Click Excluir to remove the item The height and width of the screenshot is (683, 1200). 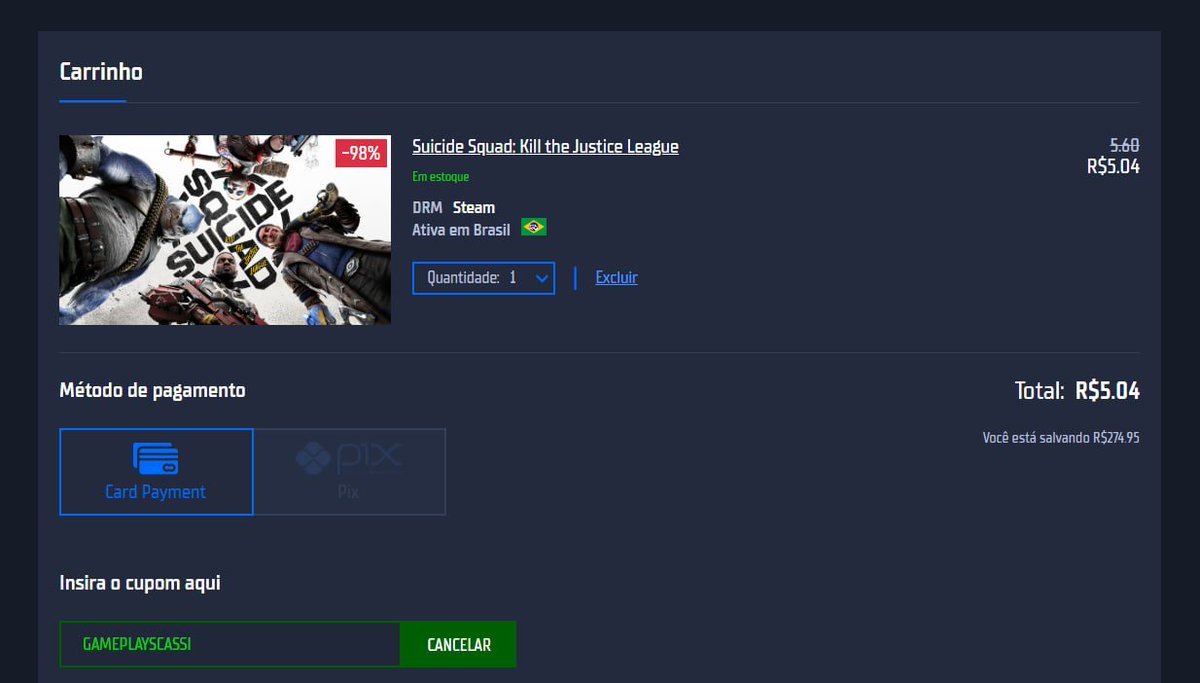(616, 278)
